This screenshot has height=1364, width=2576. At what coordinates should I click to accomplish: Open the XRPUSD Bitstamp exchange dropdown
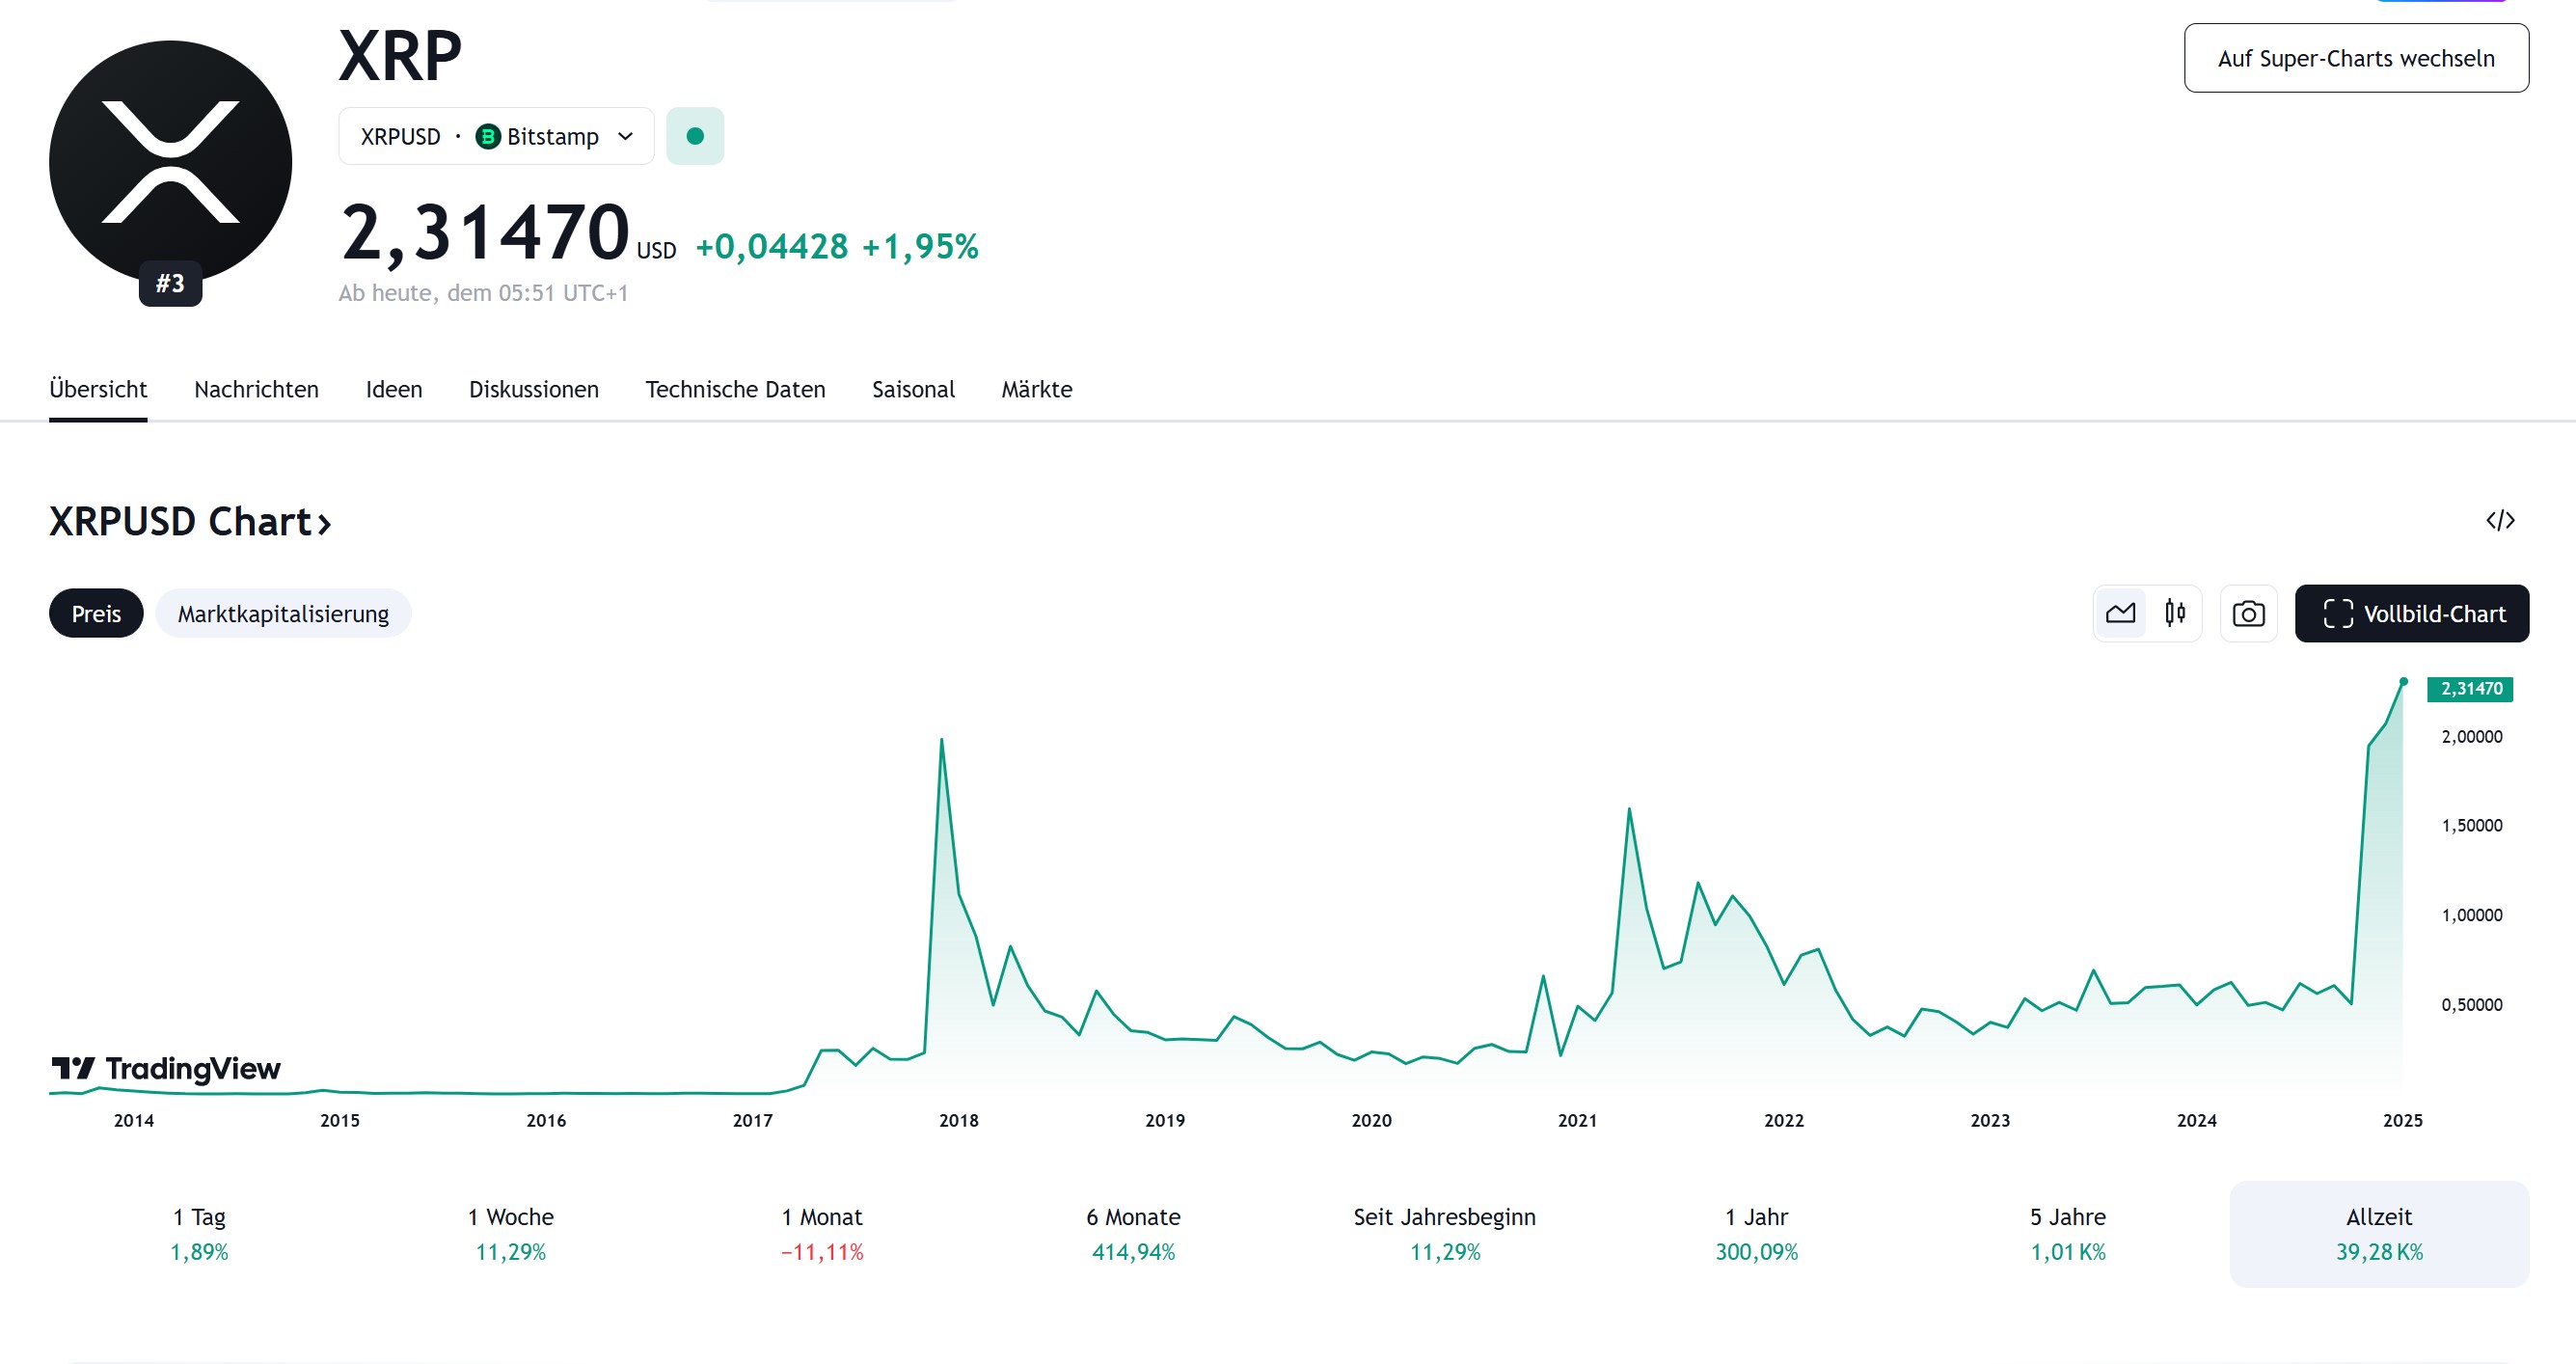(496, 136)
